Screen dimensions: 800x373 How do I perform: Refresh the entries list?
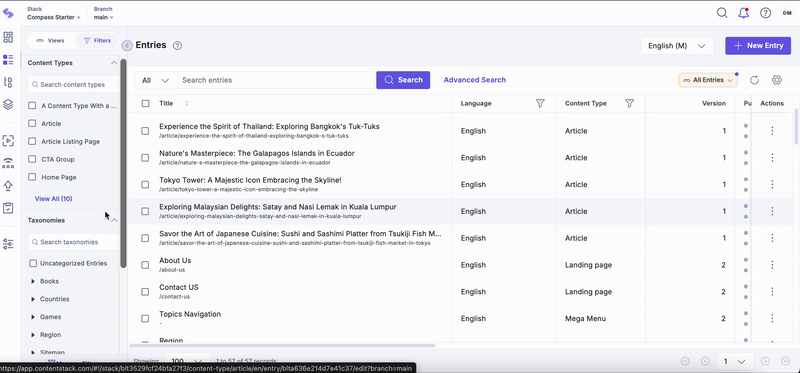click(x=755, y=80)
